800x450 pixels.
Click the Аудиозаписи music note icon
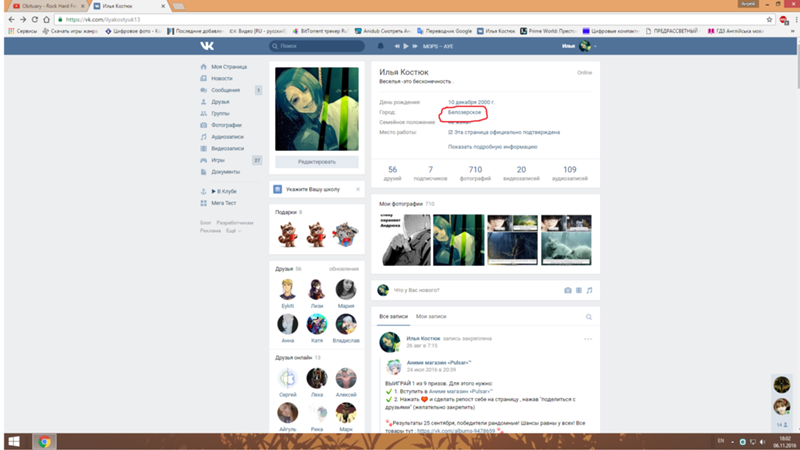point(204,137)
